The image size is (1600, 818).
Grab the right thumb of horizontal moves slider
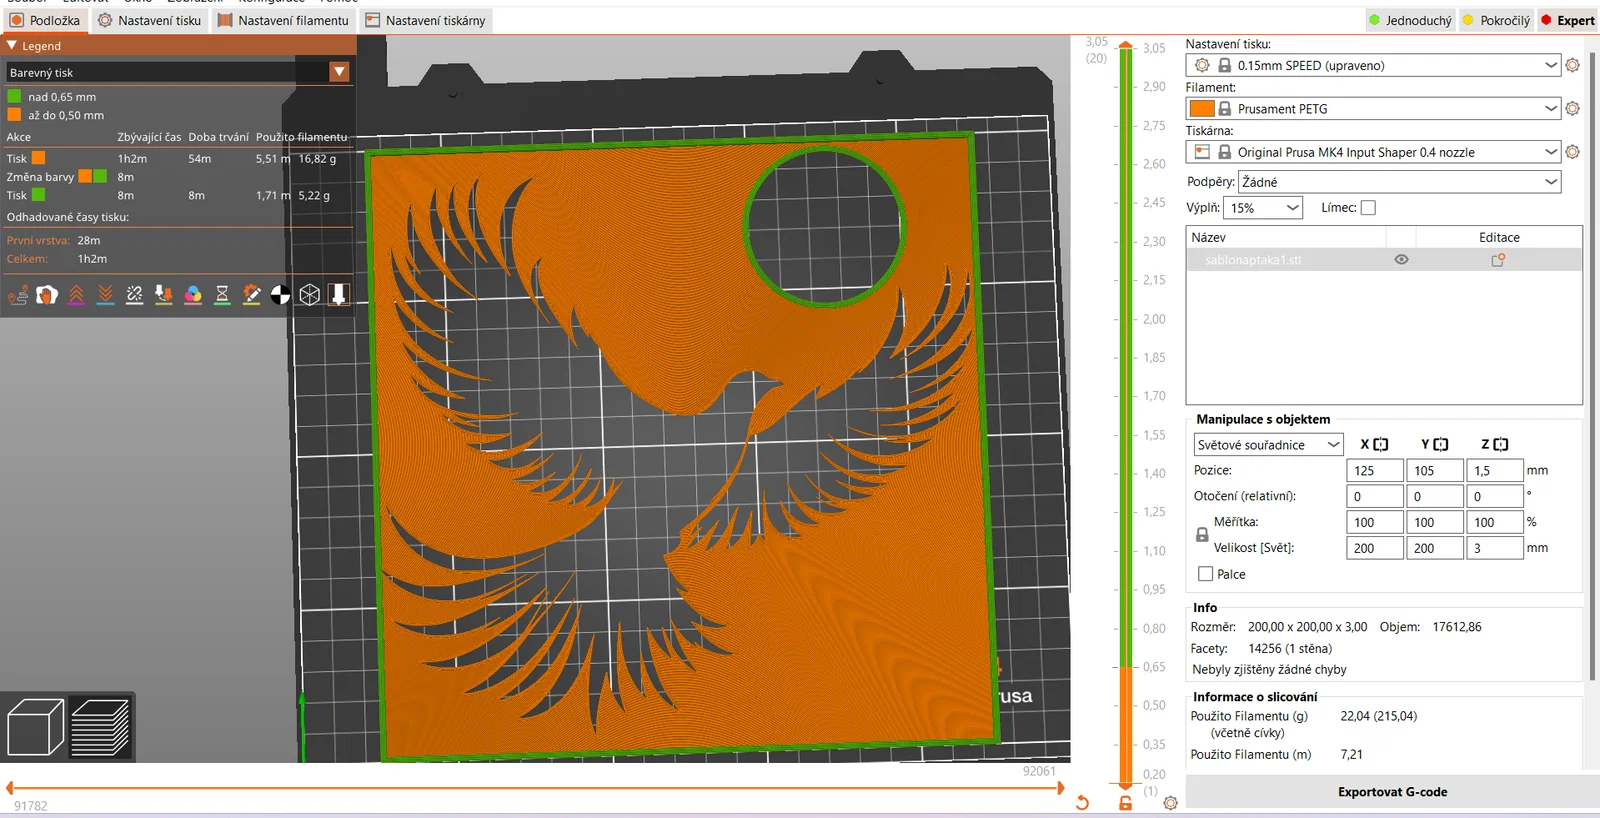[1061, 788]
